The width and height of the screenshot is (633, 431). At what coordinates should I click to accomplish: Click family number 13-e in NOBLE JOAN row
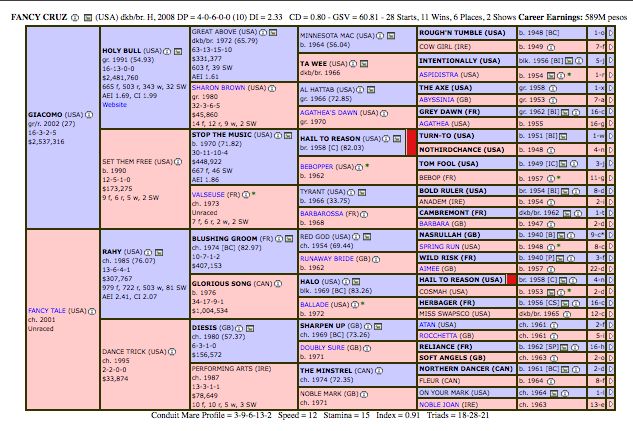click(x=597, y=404)
